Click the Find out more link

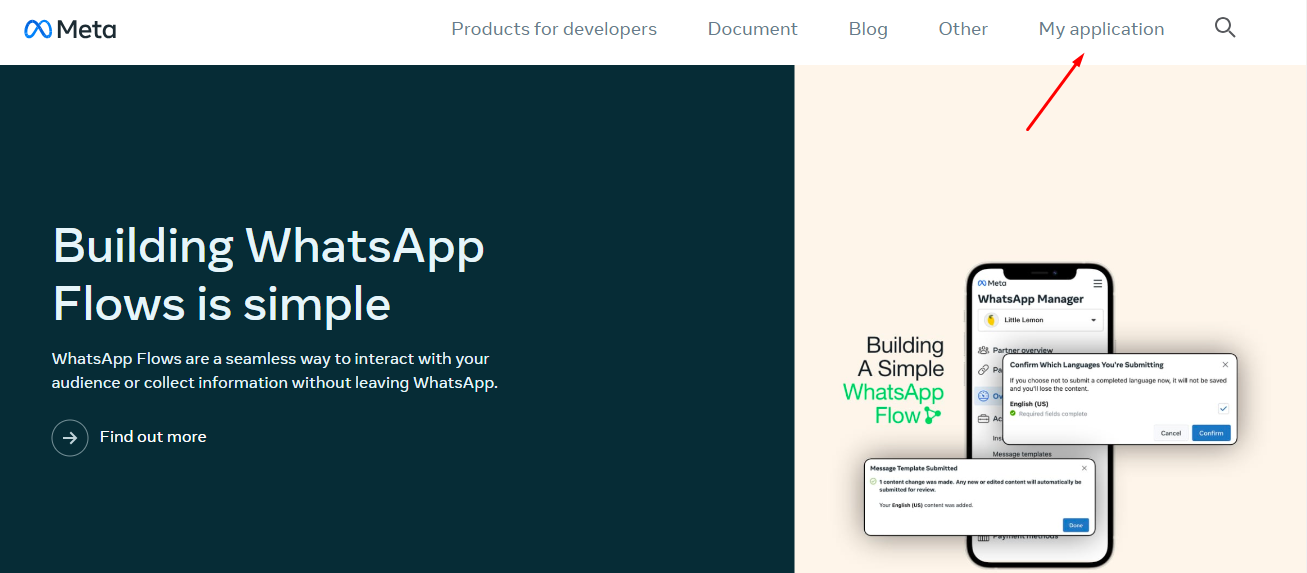153,437
